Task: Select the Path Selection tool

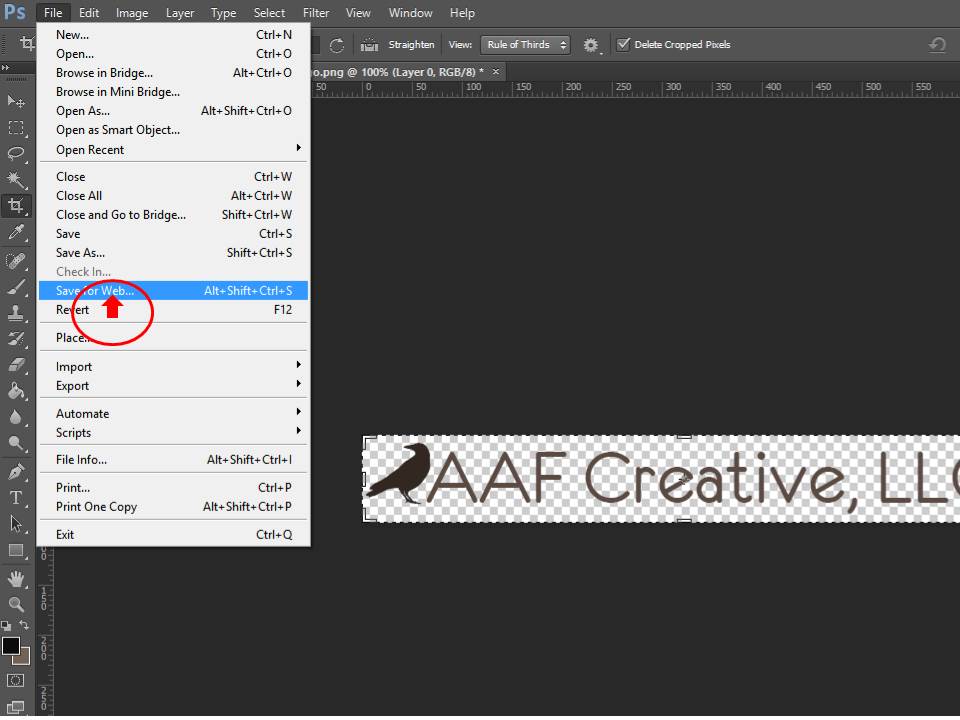Action: point(16,524)
